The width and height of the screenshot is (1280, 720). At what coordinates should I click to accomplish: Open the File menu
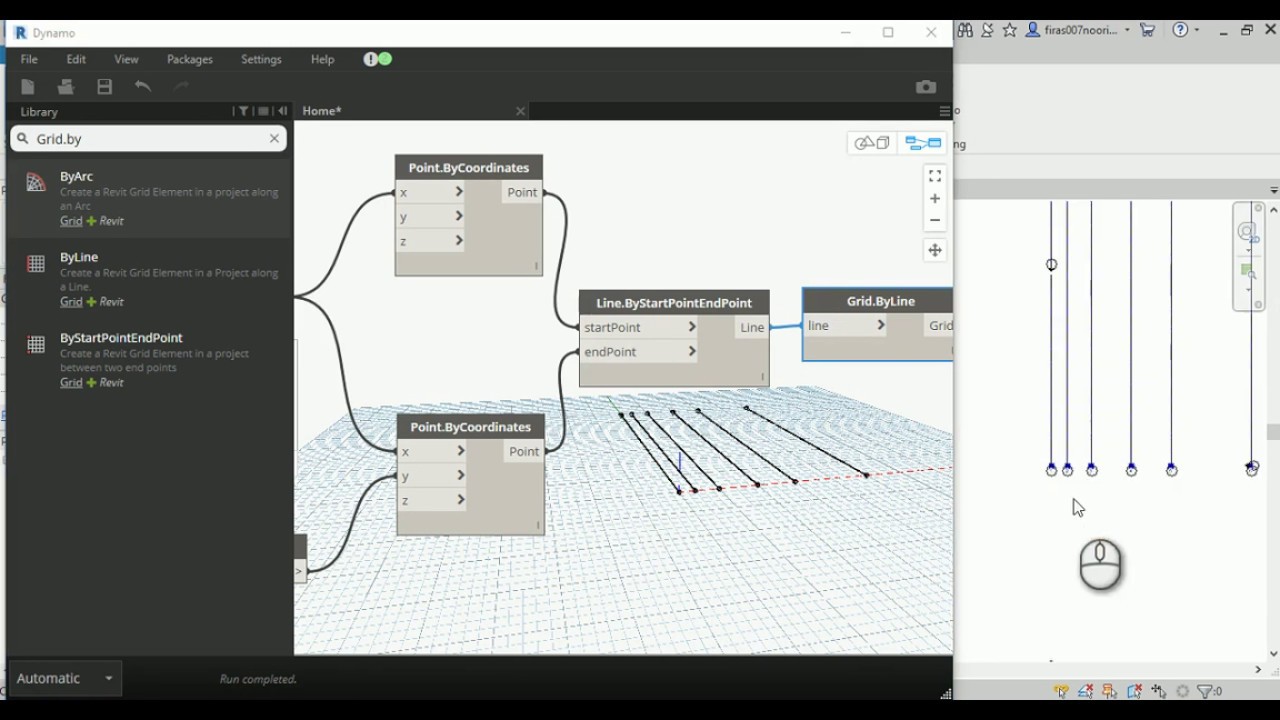[x=29, y=59]
